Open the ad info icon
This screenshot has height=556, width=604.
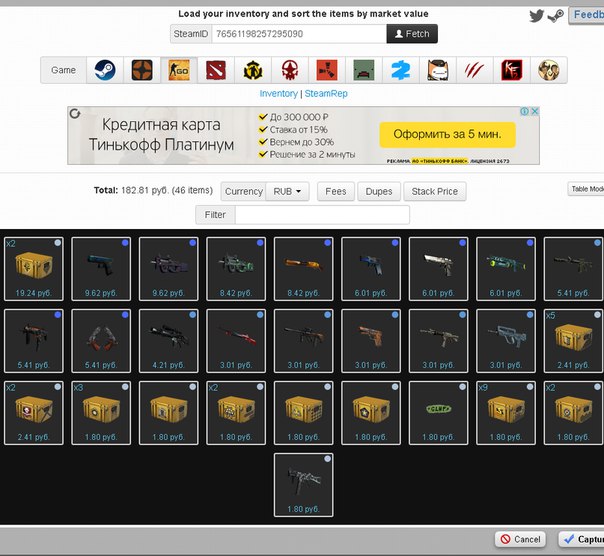coord(524,111)
